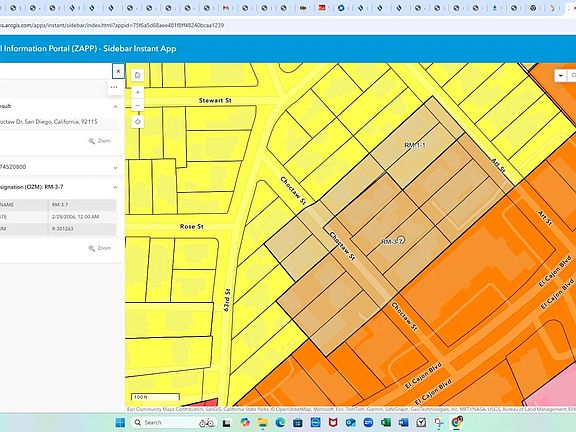Screen dimensions: 576x432
Task: Click the RM-1-1 zone label on map
Action: [414, 145]
